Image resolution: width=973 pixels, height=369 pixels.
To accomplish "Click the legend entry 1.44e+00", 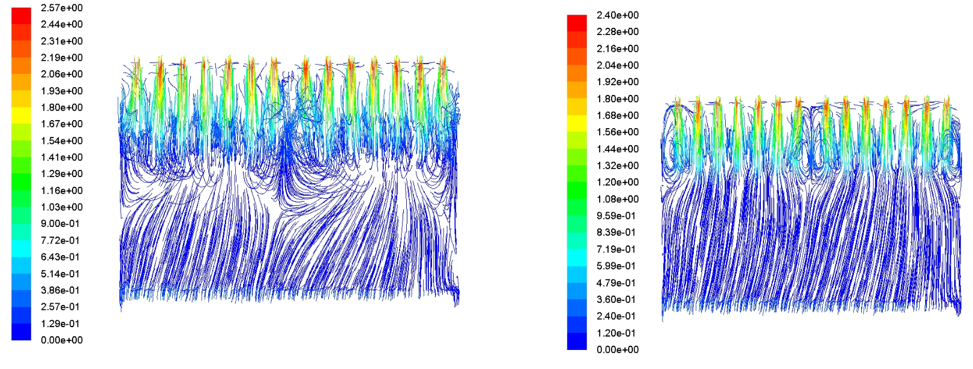I will [x=617, y=149].
